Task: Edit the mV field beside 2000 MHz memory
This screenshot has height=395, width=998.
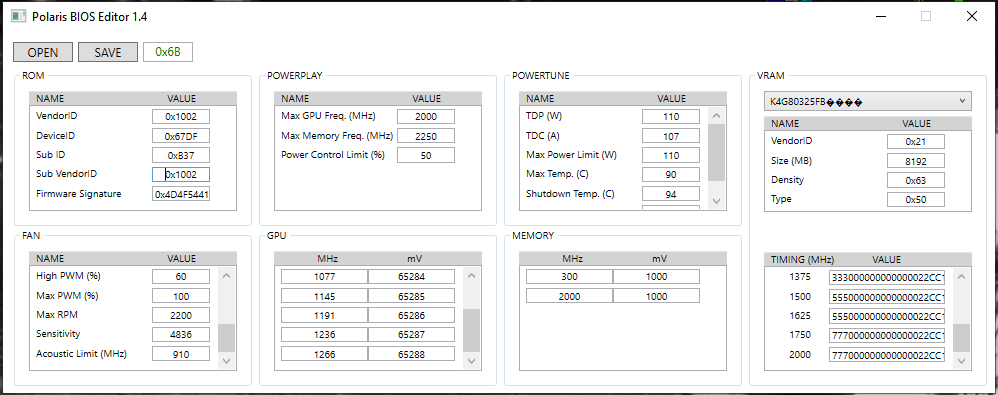Action: click(x=657, y=296)
